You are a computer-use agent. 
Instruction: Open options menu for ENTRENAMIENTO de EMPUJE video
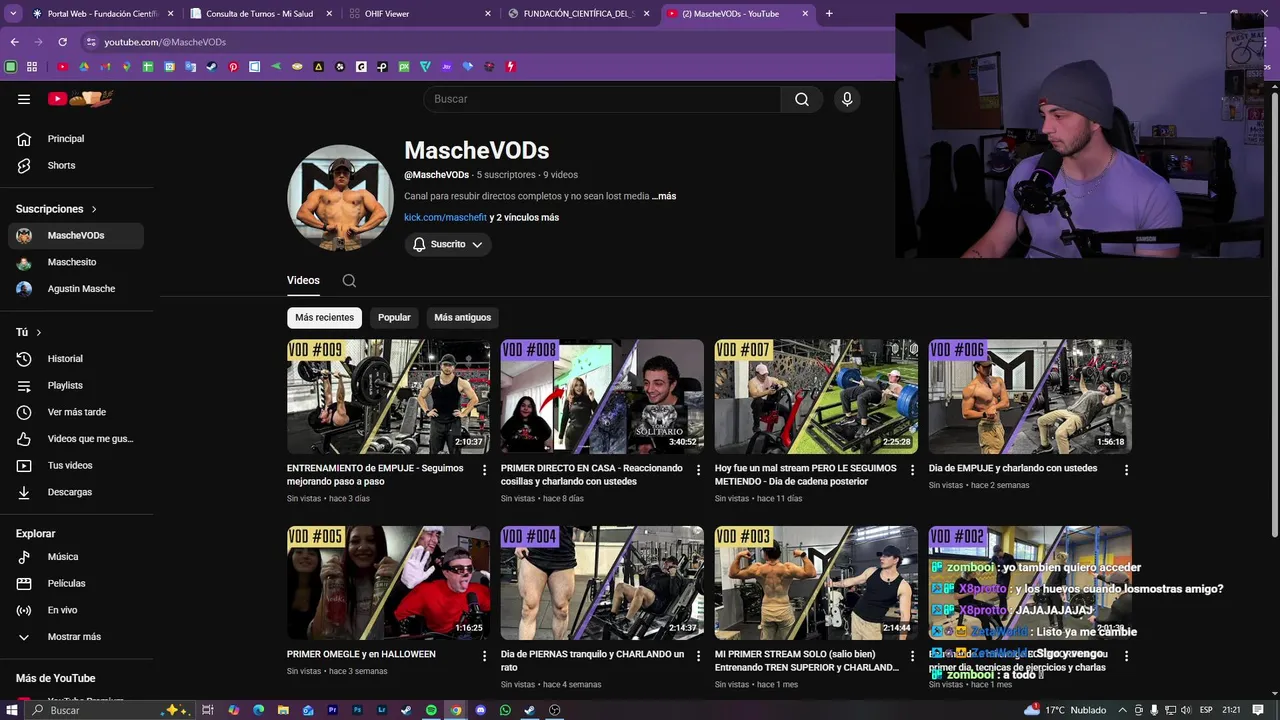(x=485, y=470)
